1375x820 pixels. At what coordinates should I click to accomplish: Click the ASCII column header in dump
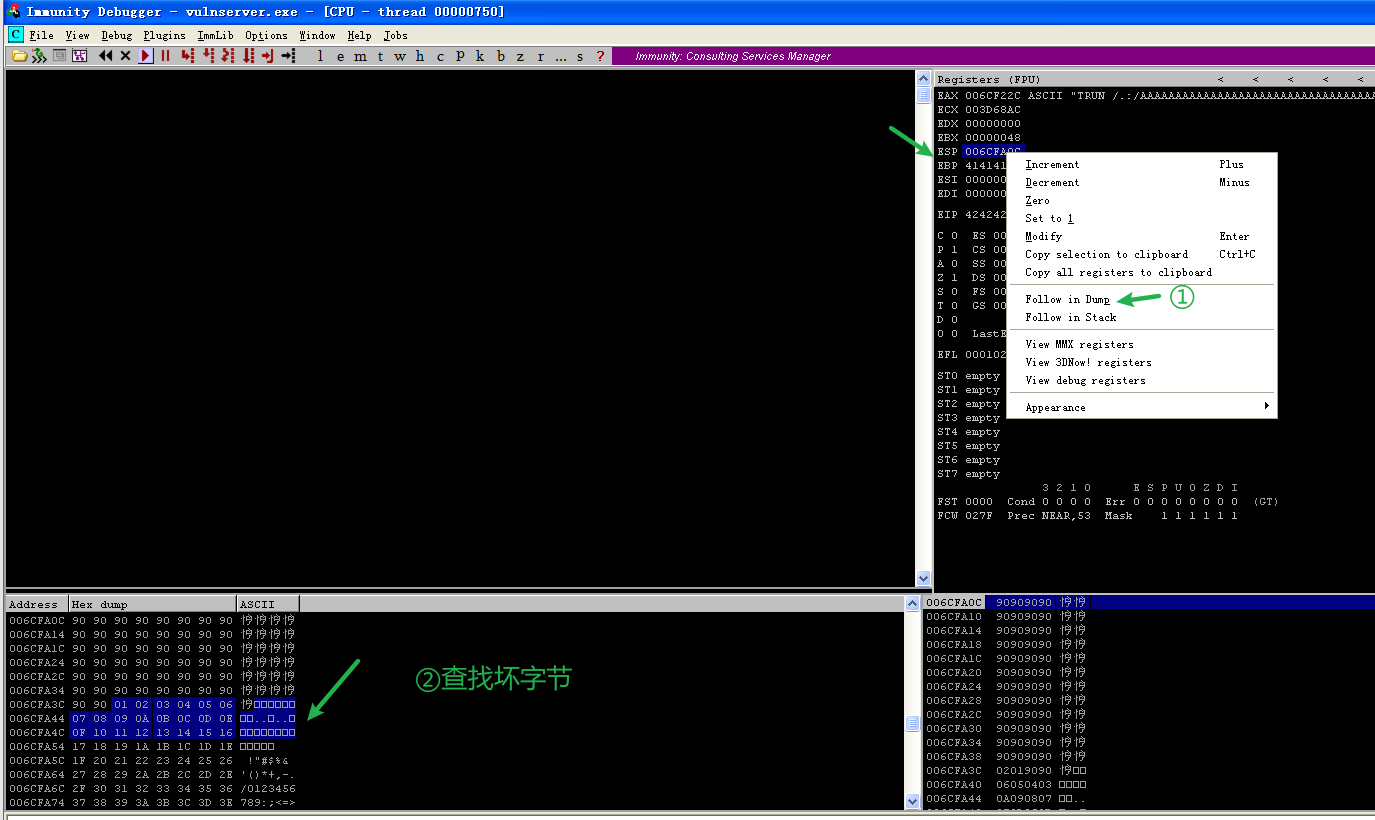coord(268,604)
